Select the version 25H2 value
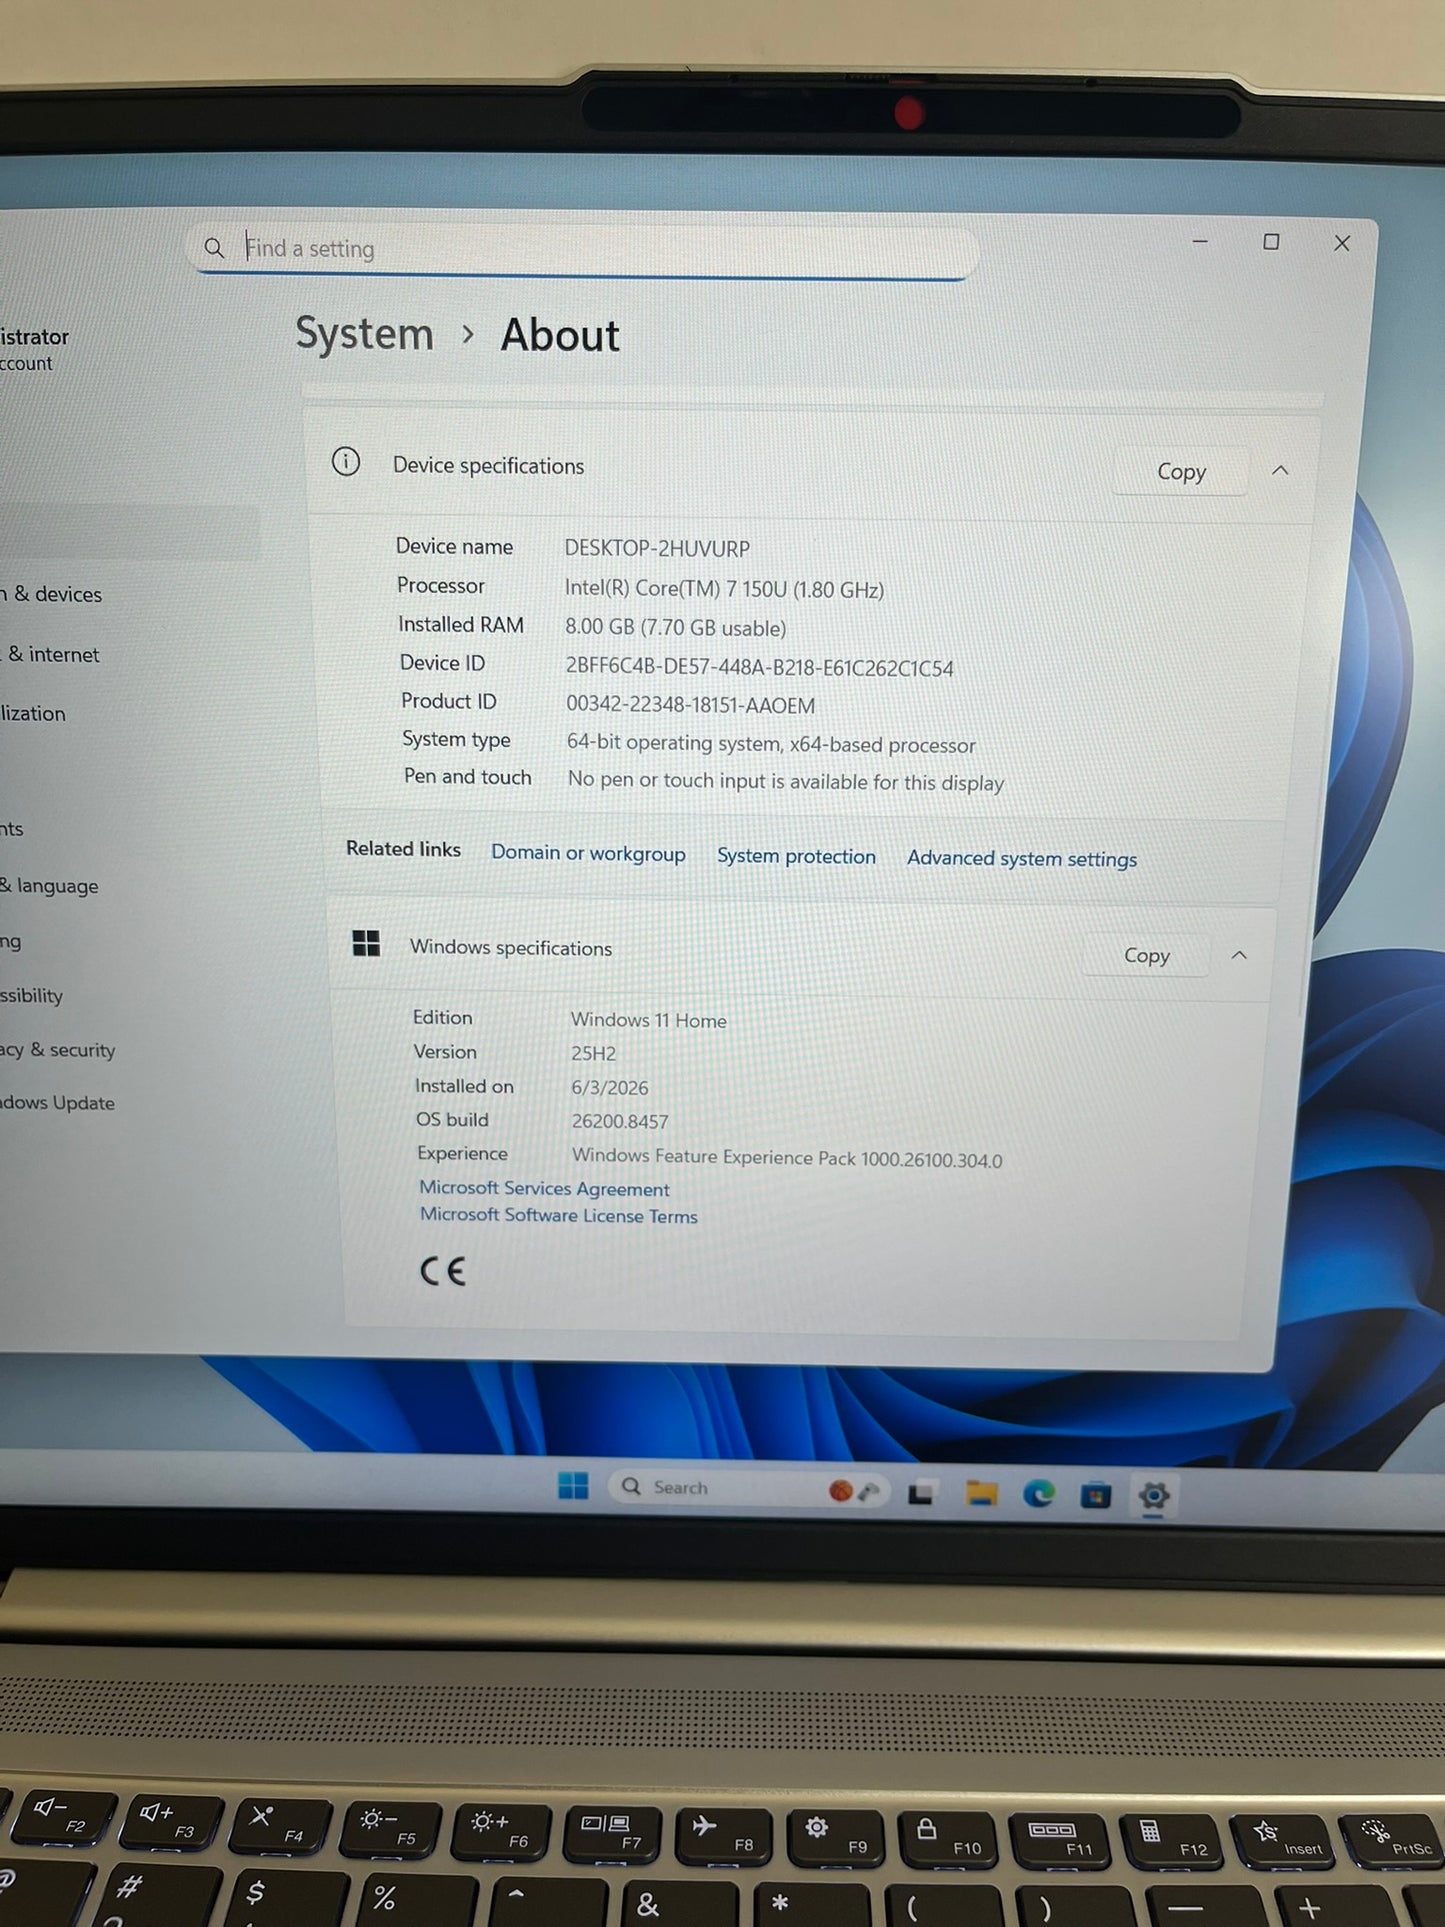This screenshot has height=1927, width=1445. [x=593, y=1053]
